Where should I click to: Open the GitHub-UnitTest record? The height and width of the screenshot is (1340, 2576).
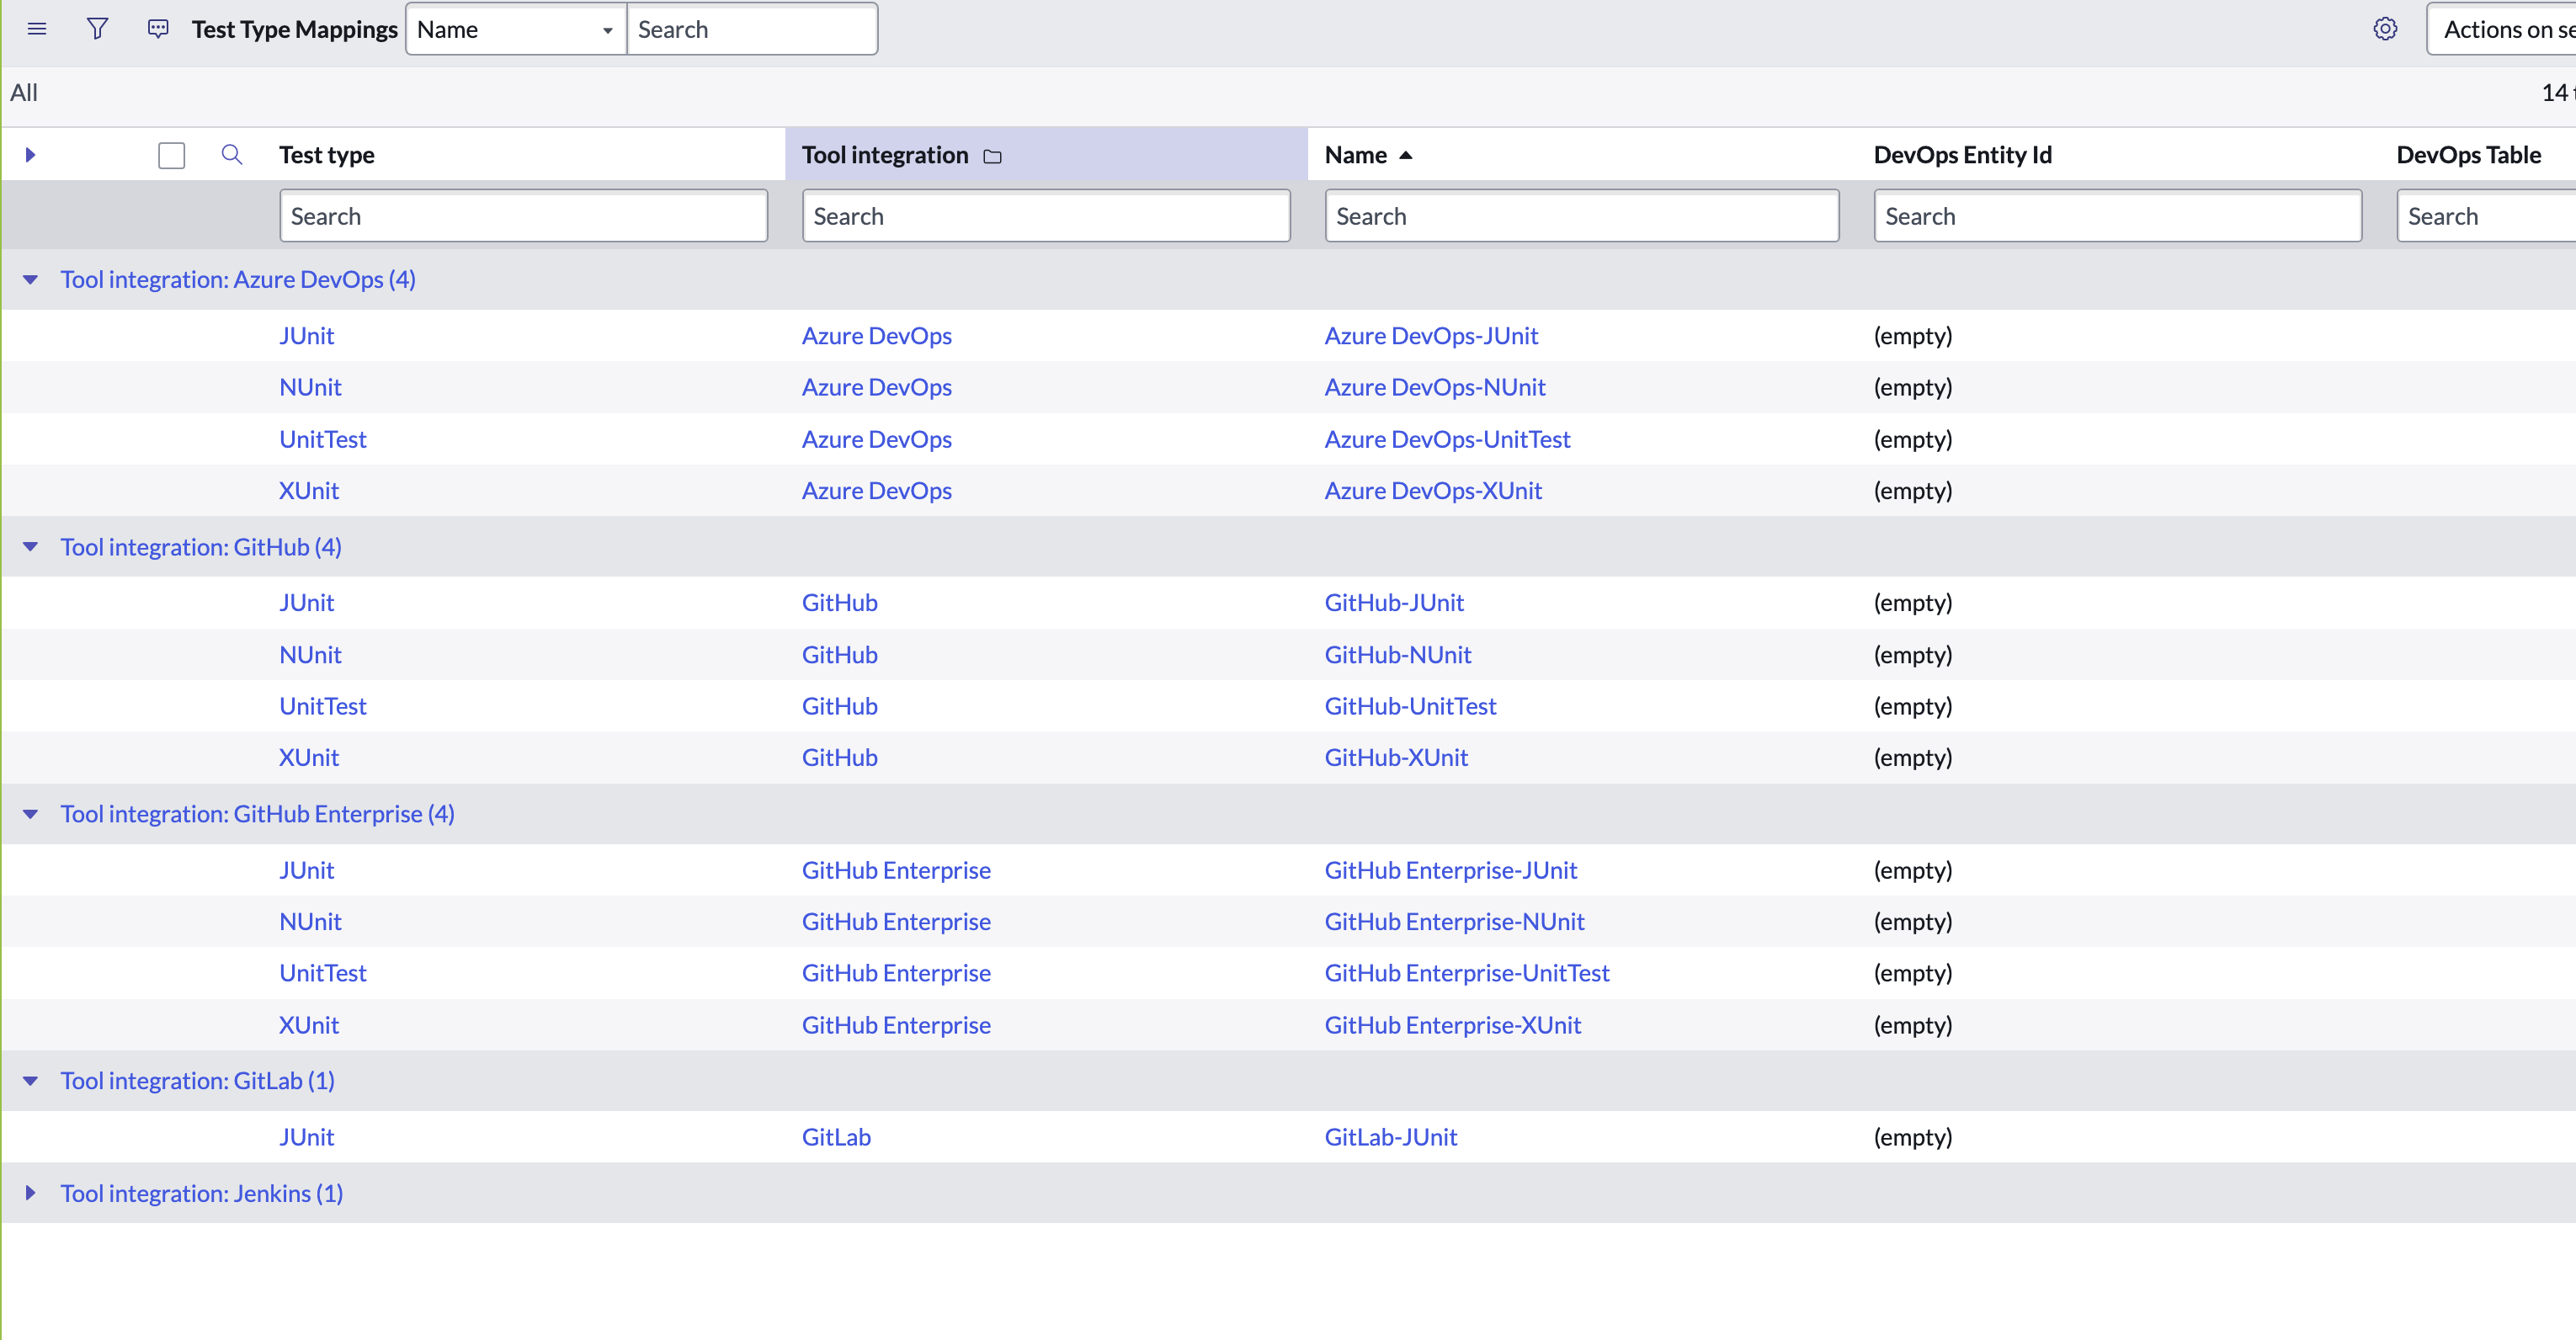point(1410,706)
